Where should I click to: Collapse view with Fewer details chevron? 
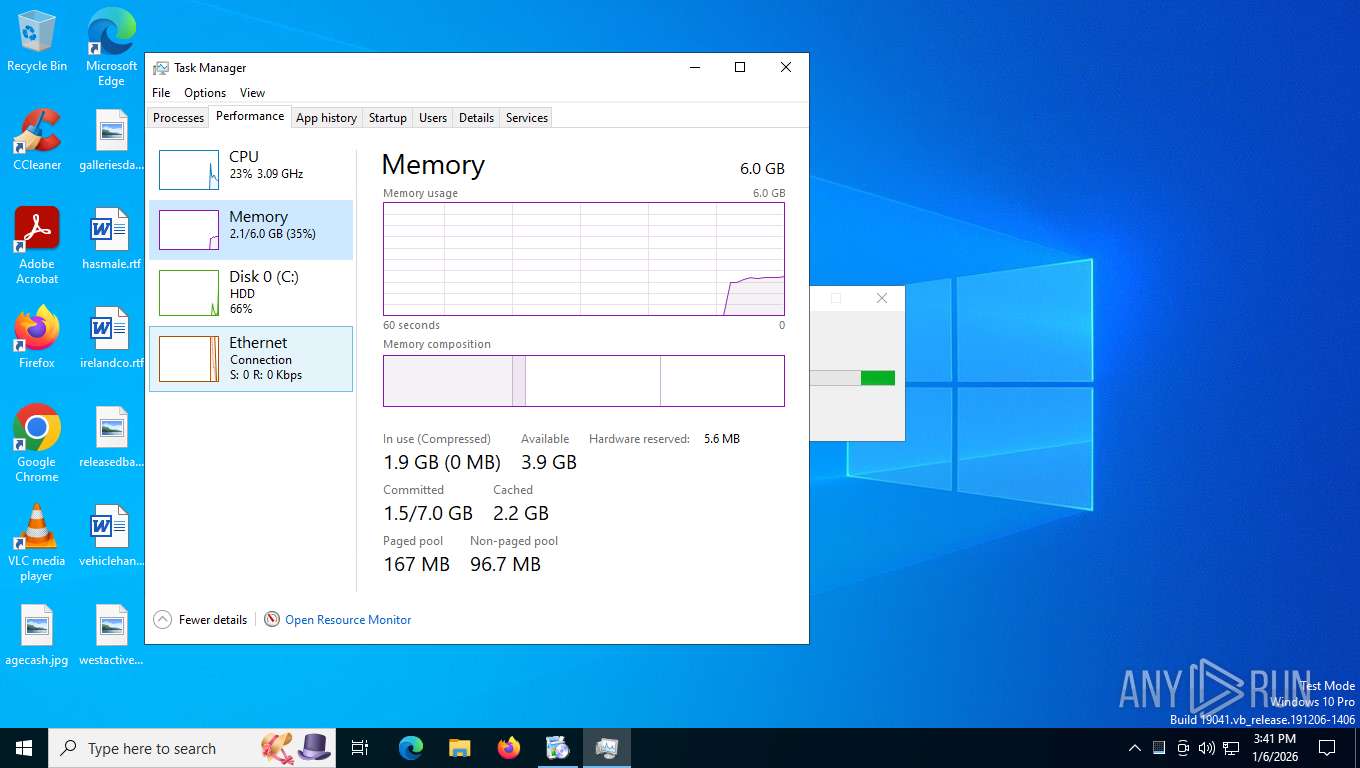[162, 620]
